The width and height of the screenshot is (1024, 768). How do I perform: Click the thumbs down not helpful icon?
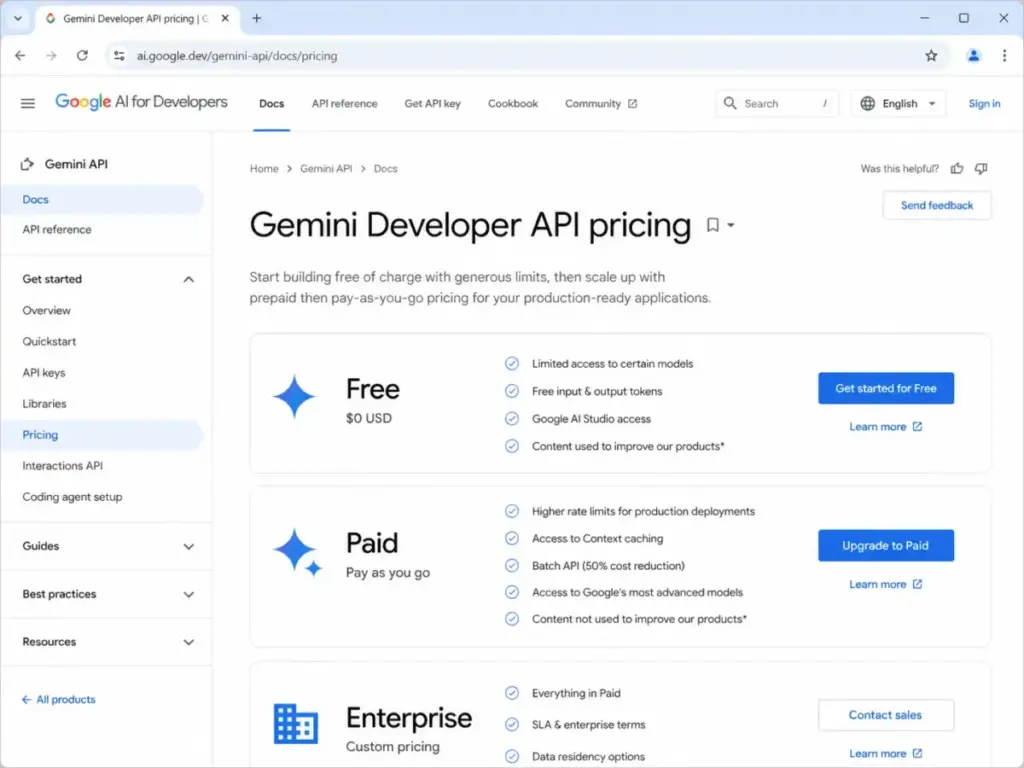pyautogui.click(x=981, y=168)
